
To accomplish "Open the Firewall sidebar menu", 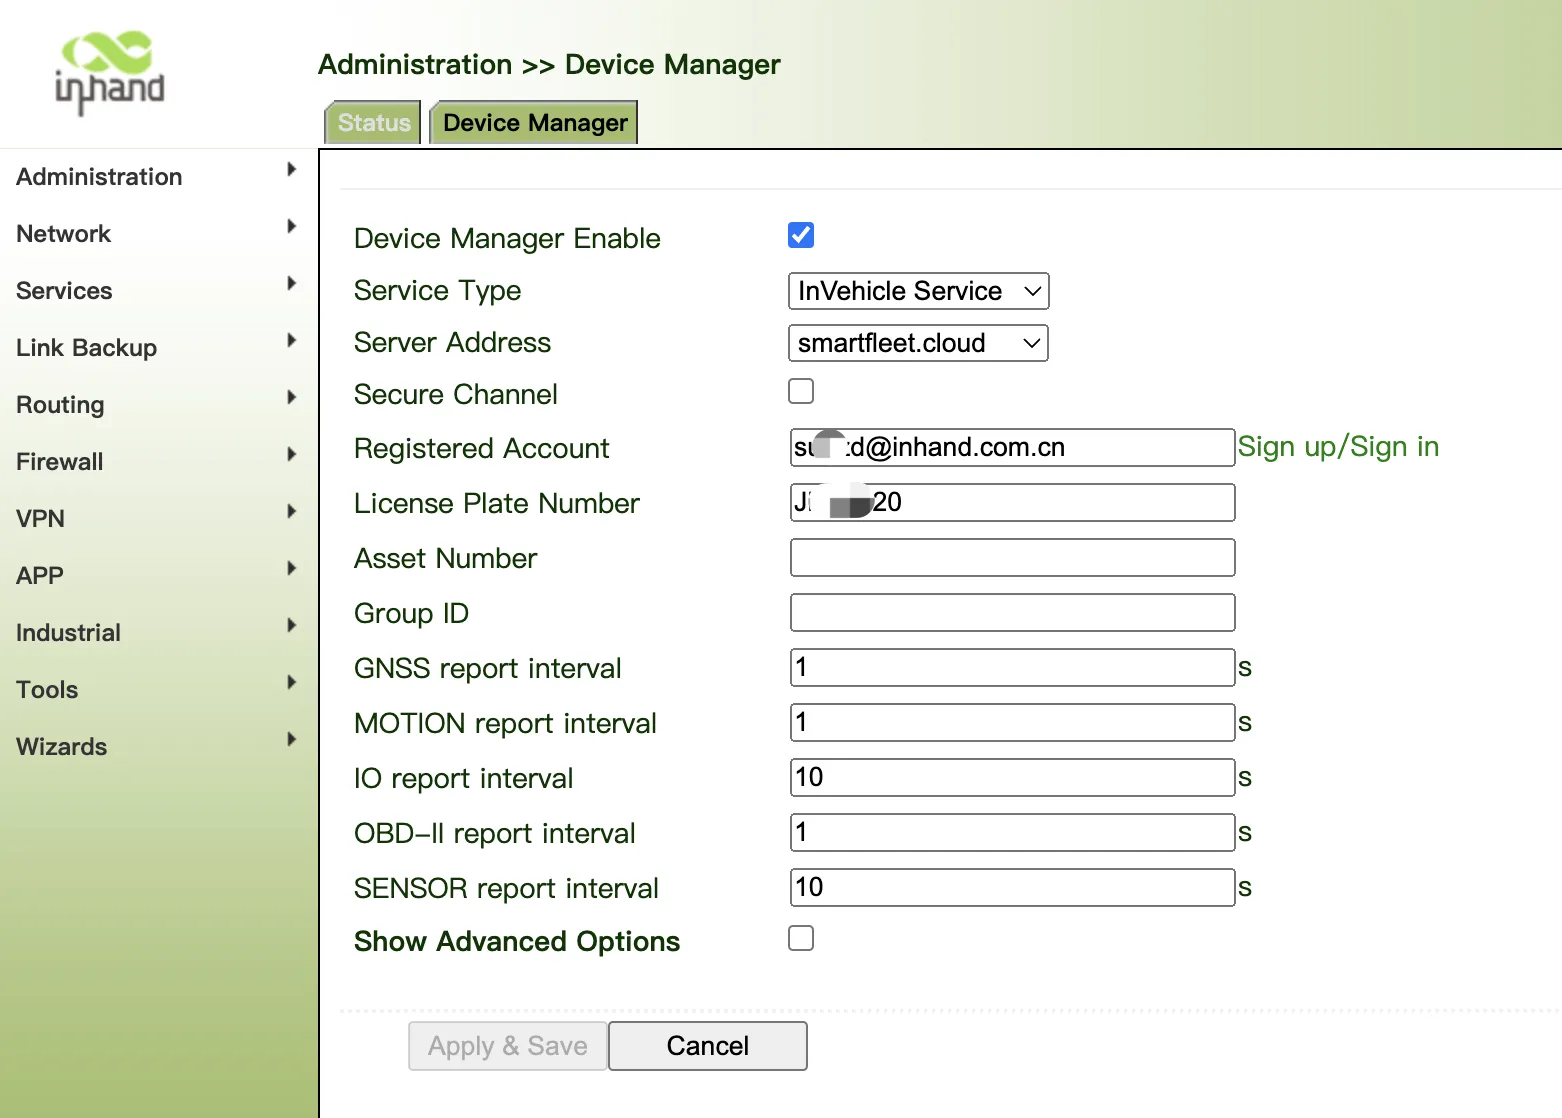I will point(60,462).
